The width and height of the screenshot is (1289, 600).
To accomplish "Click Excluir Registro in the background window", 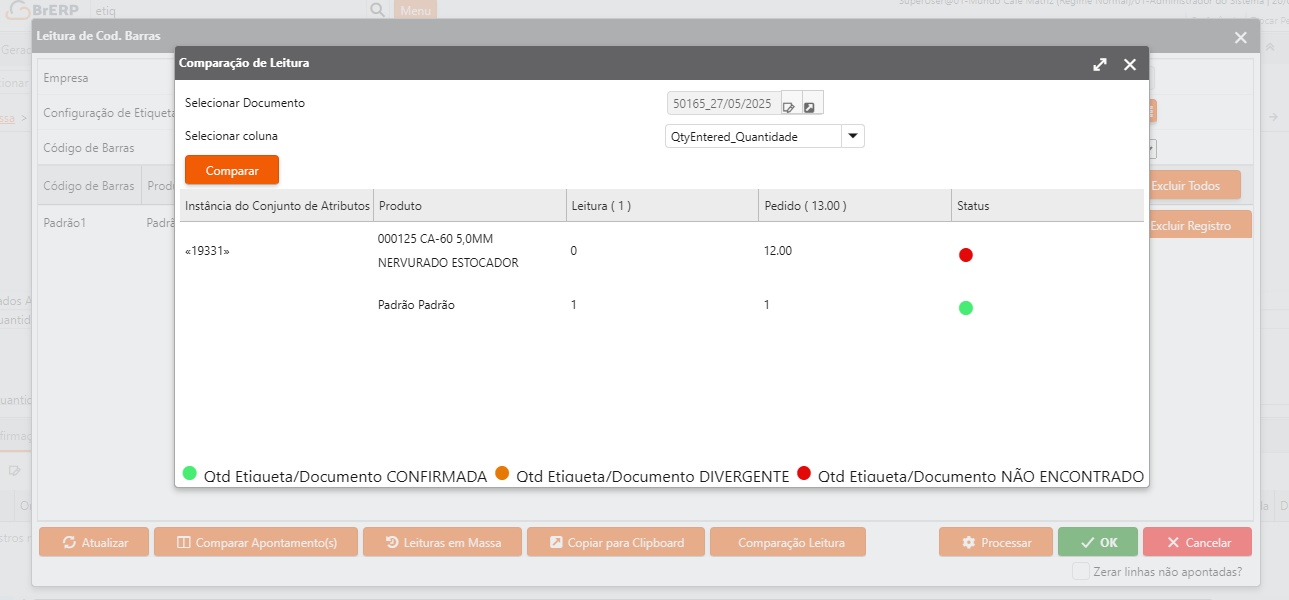I will pyautogui.click(x=1197, y=225).
